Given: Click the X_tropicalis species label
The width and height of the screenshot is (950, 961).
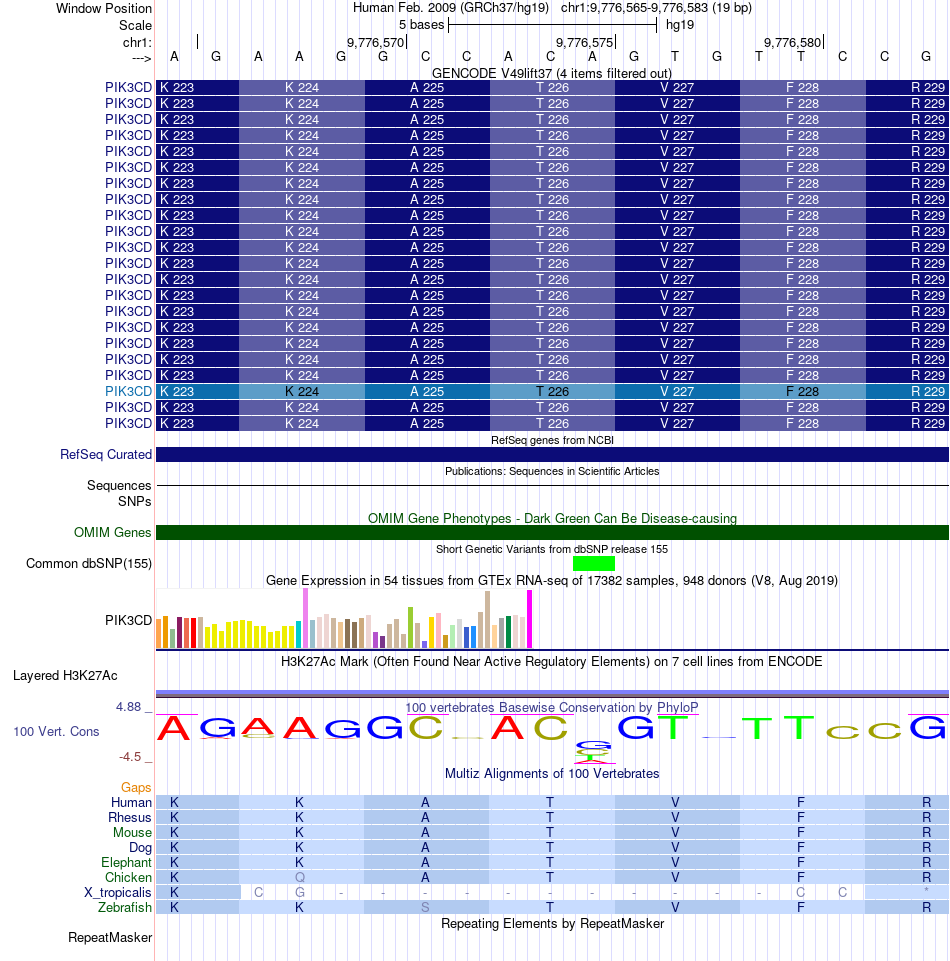Looking at the screenshot, I should (118, 892).
